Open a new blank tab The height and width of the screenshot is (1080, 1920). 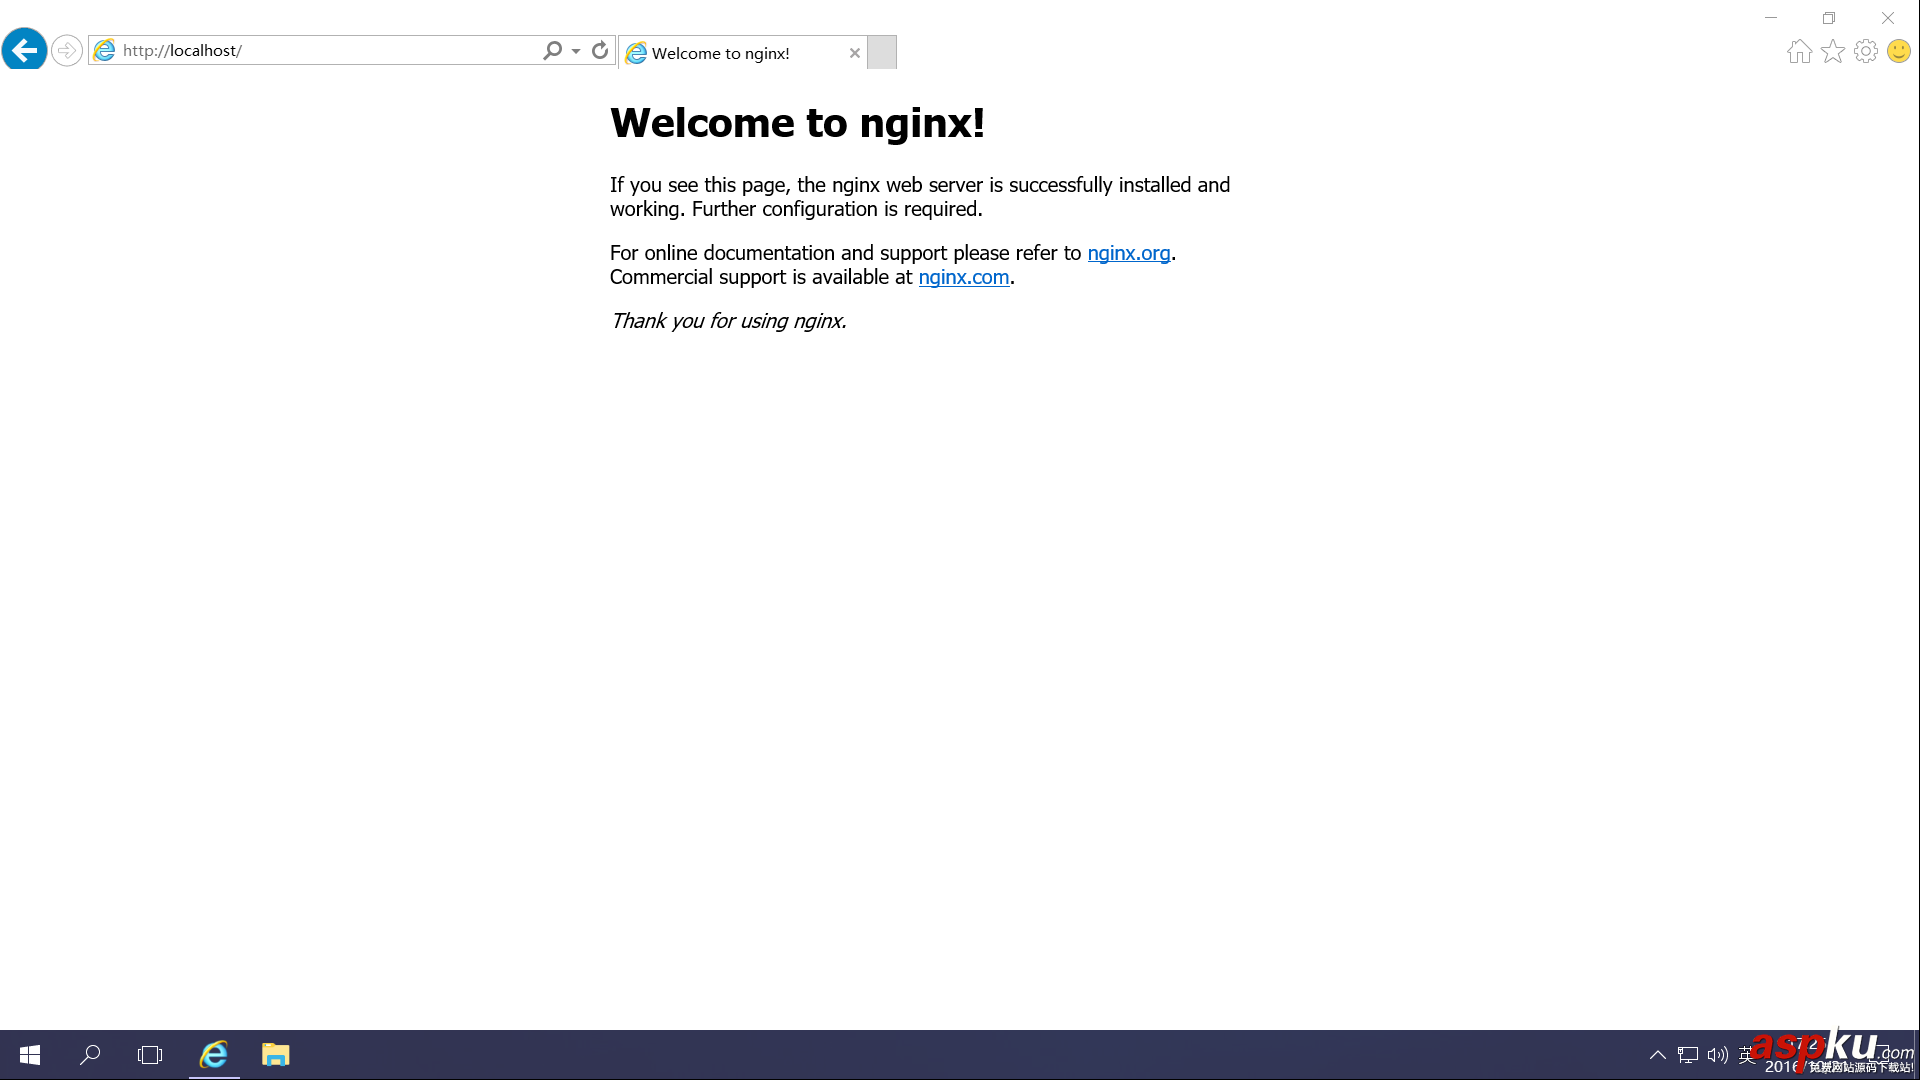pos(881,52)
